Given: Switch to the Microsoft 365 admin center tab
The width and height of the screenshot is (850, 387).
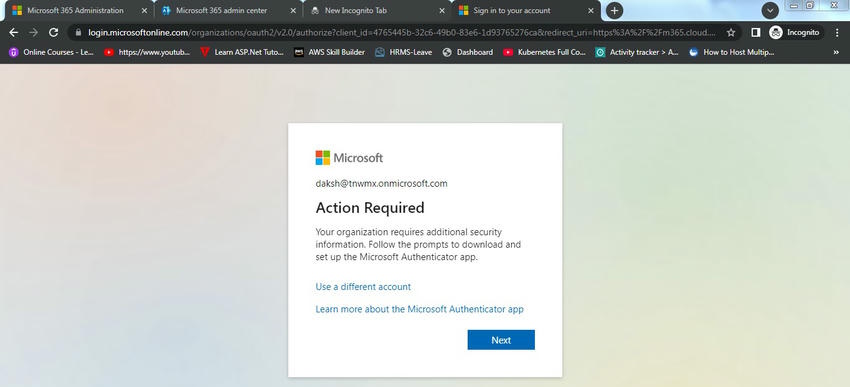Looking at the screenshot, I should pos(229,10).
